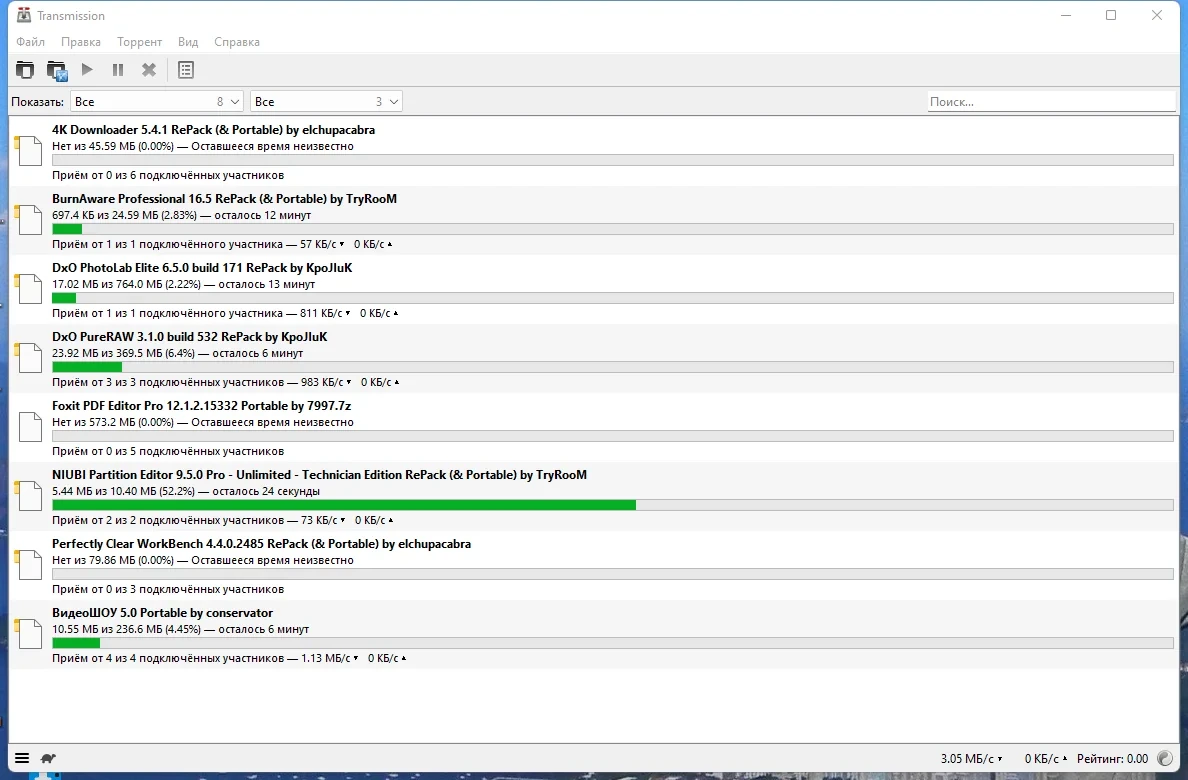Click the Transmission app icon in title bar

coord(24,15)
